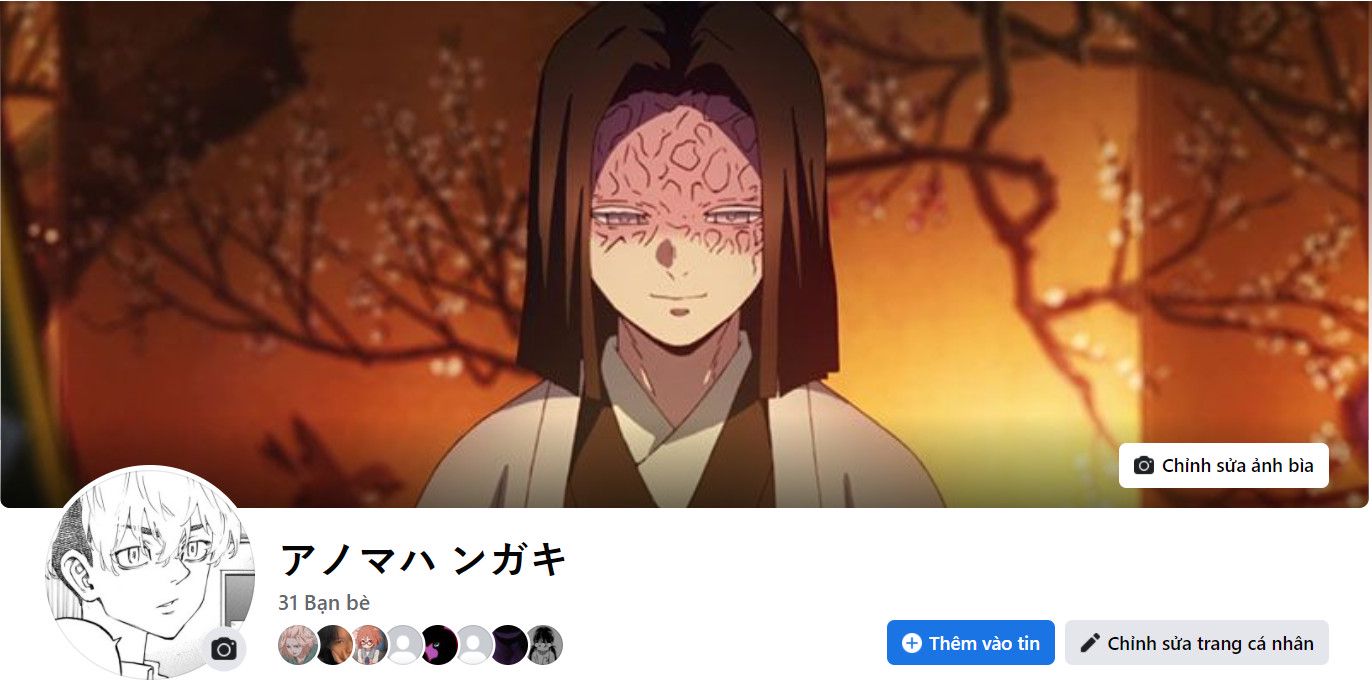
Task: Open the first friend avatar with pink-haired anime character
Action: [x=298, y=645]
